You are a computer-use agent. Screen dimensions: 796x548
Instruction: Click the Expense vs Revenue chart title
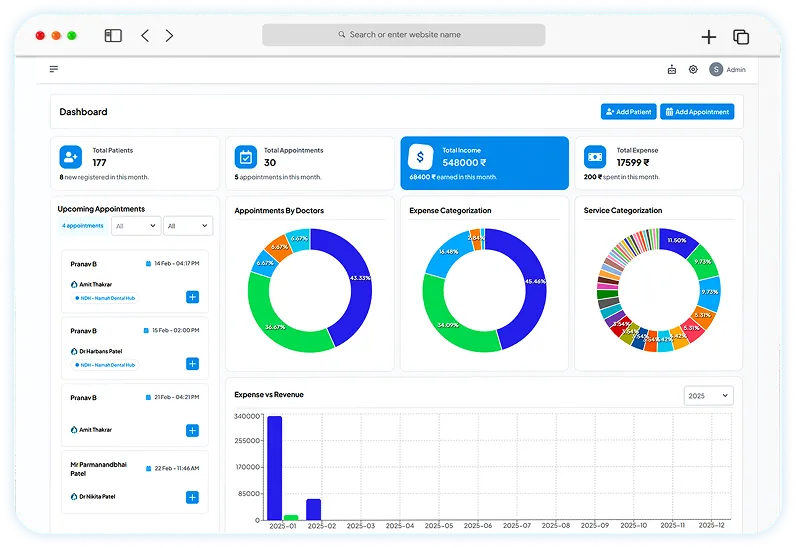click(x=269, y=395)
